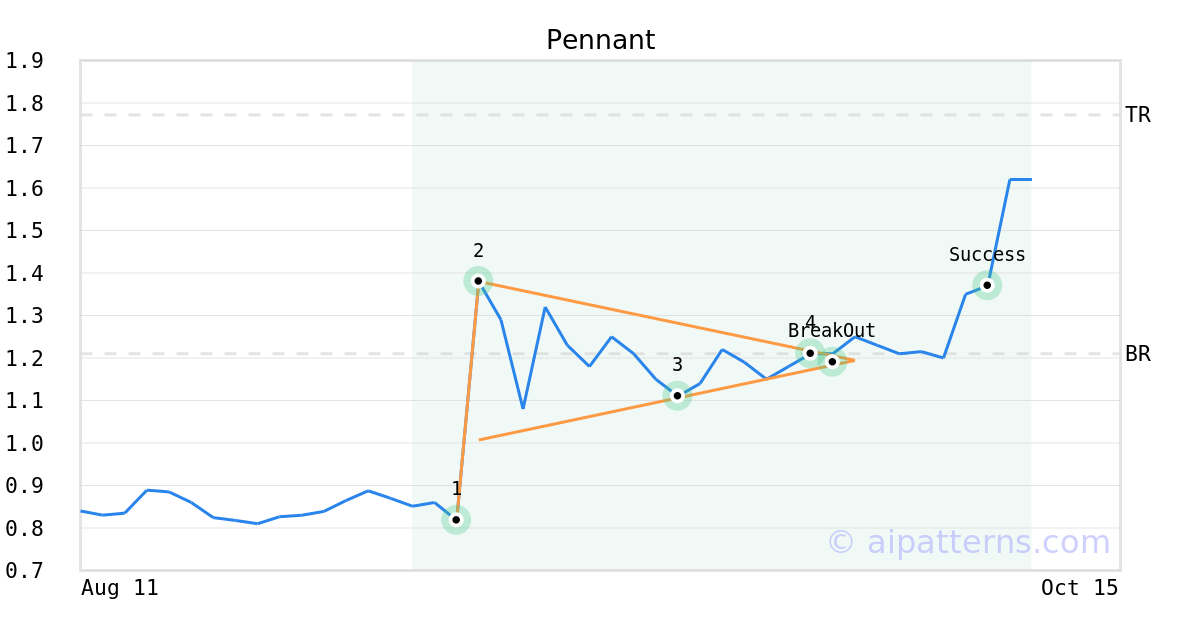The height and width of the screenshot is (630, 1200).
Task: Select the 1.0 y-axis tick label
Action: click(x=24, y=443)
